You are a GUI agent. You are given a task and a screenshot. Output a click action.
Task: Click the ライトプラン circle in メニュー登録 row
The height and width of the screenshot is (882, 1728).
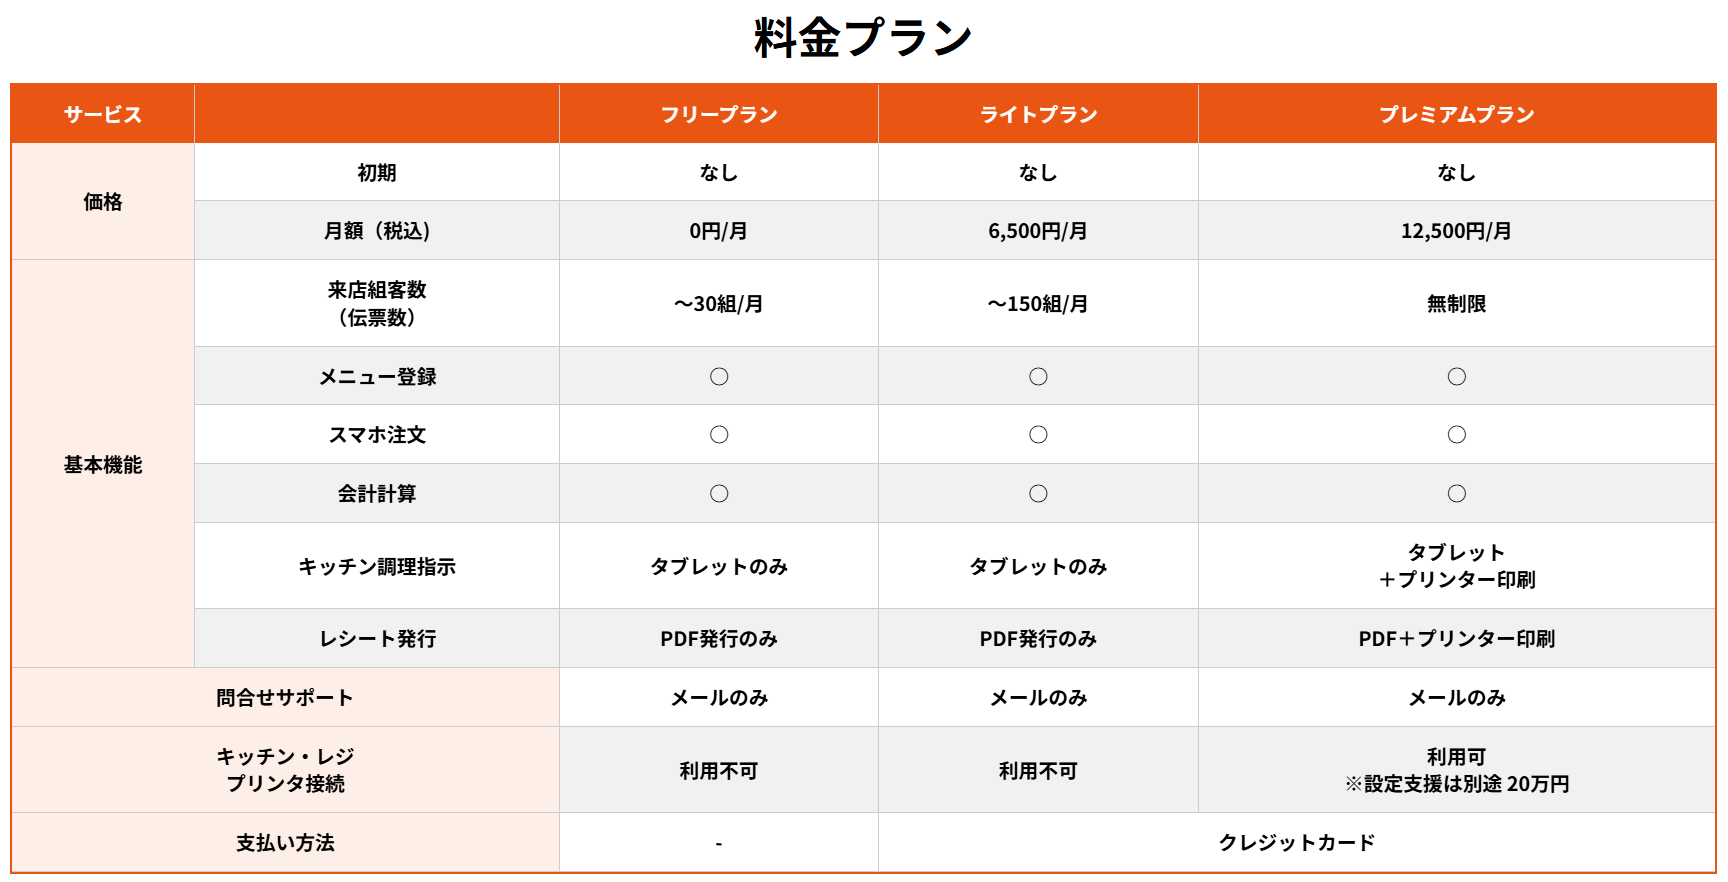pyautogui.click(x=1038, y=376)
